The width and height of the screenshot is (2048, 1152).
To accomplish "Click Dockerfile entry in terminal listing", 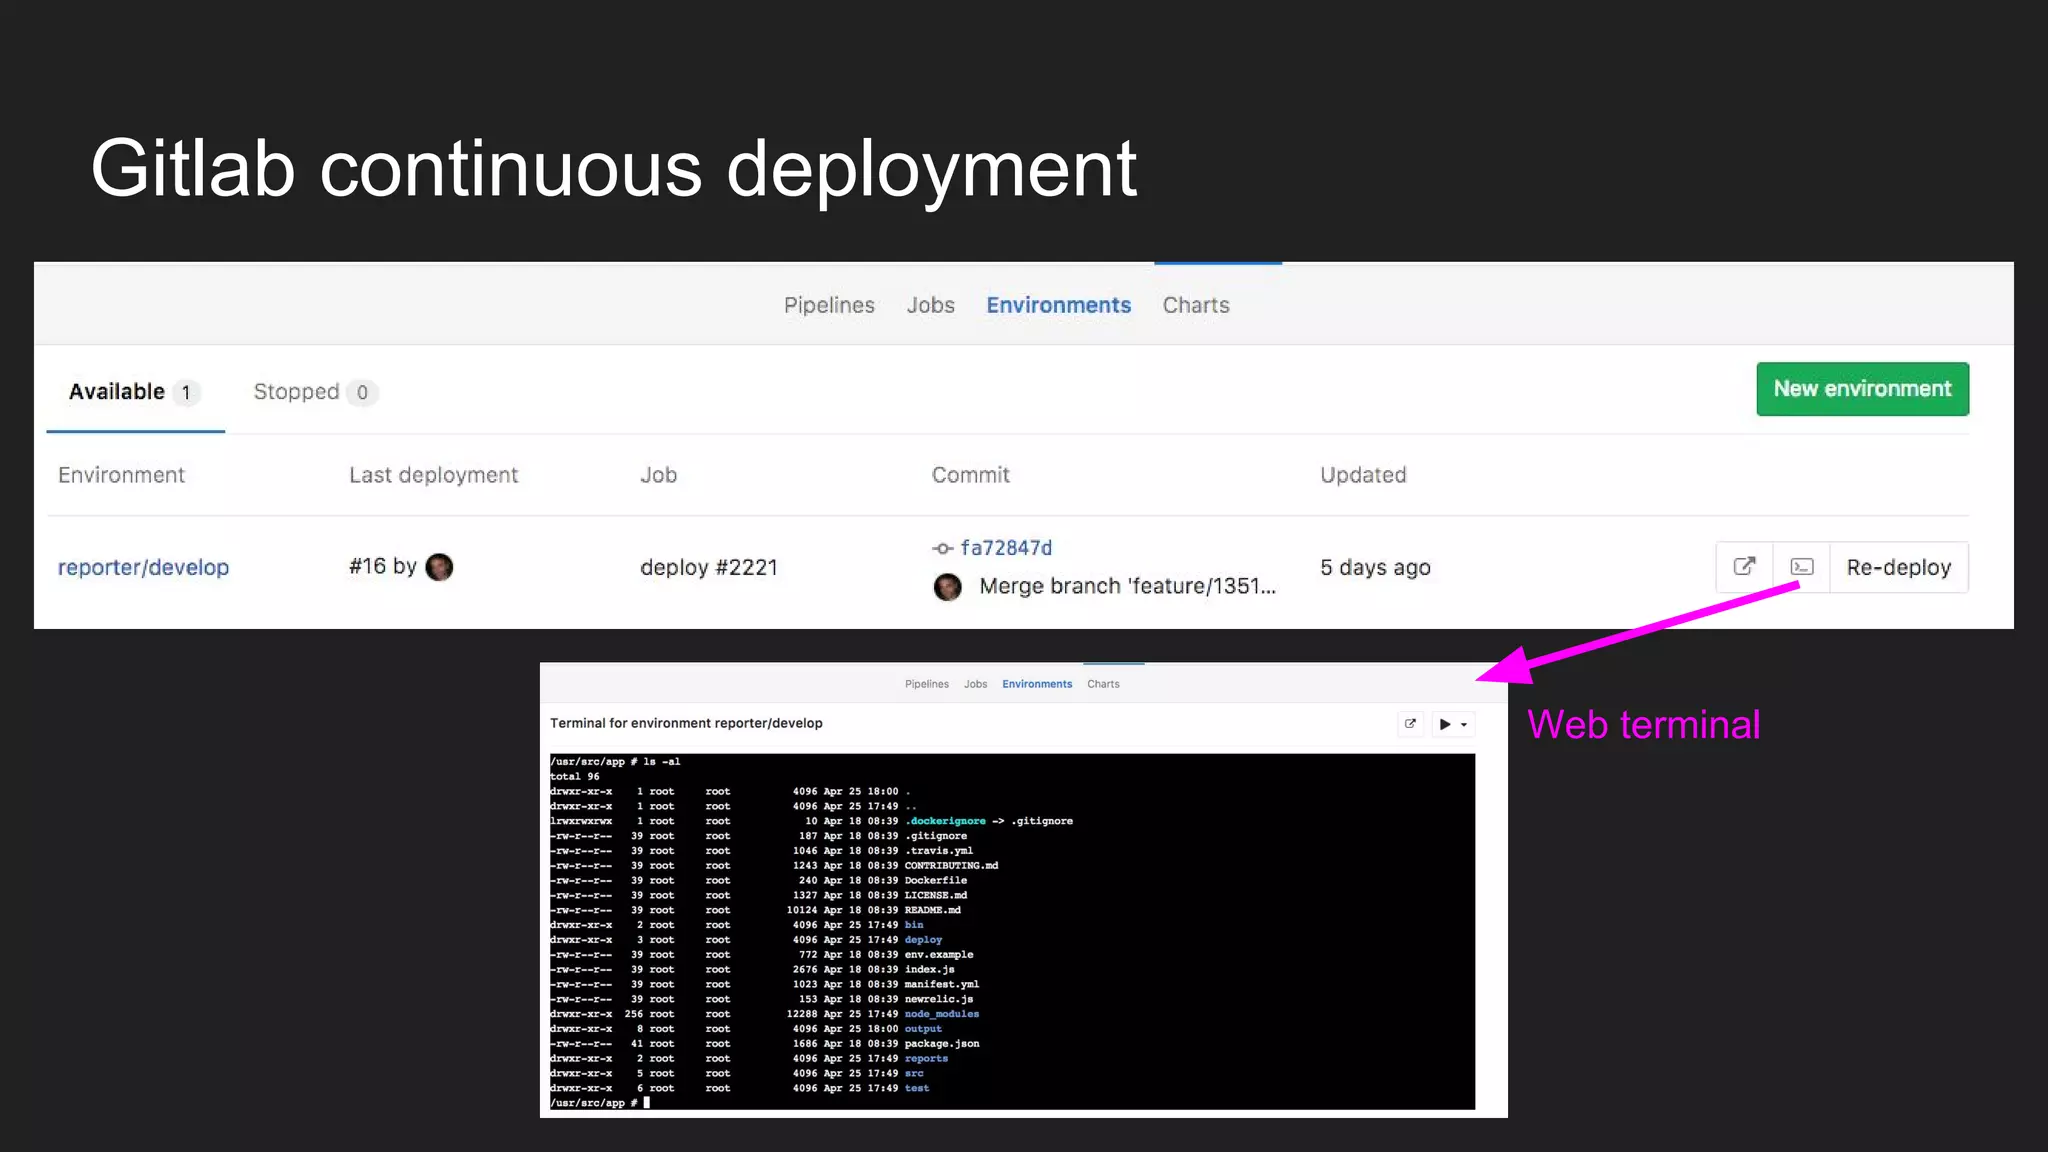I will click(x=936, y=880).
